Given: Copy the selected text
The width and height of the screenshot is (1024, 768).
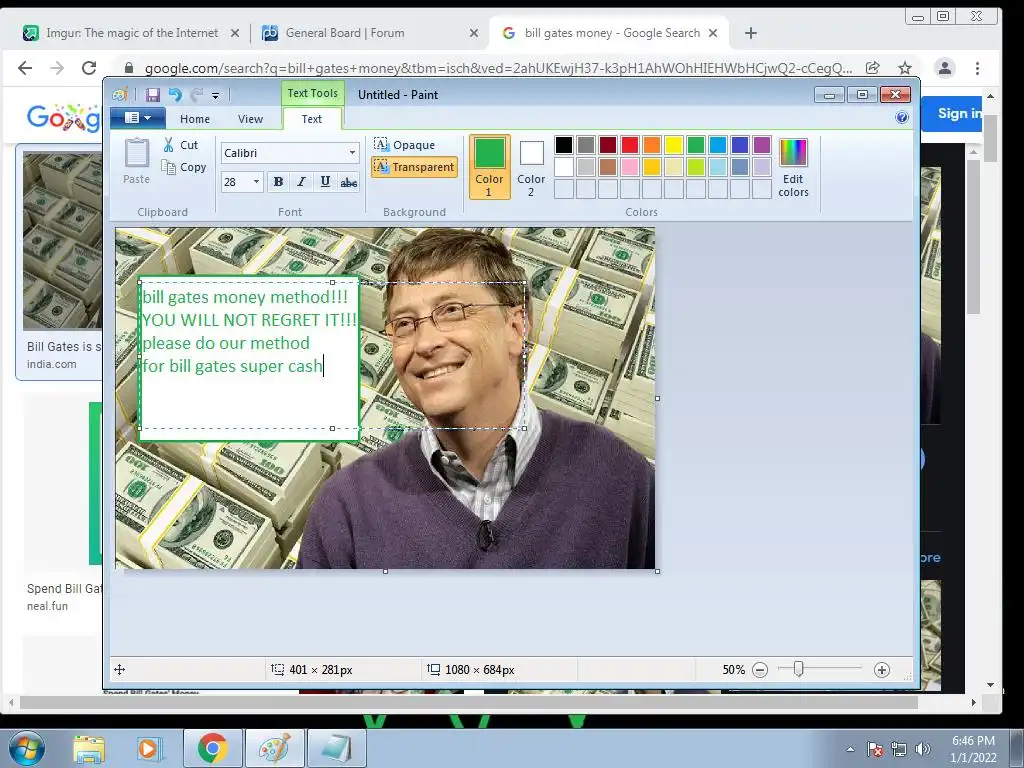Looking at the screenshot, I should pyautogui.click(x=184, y=167).
